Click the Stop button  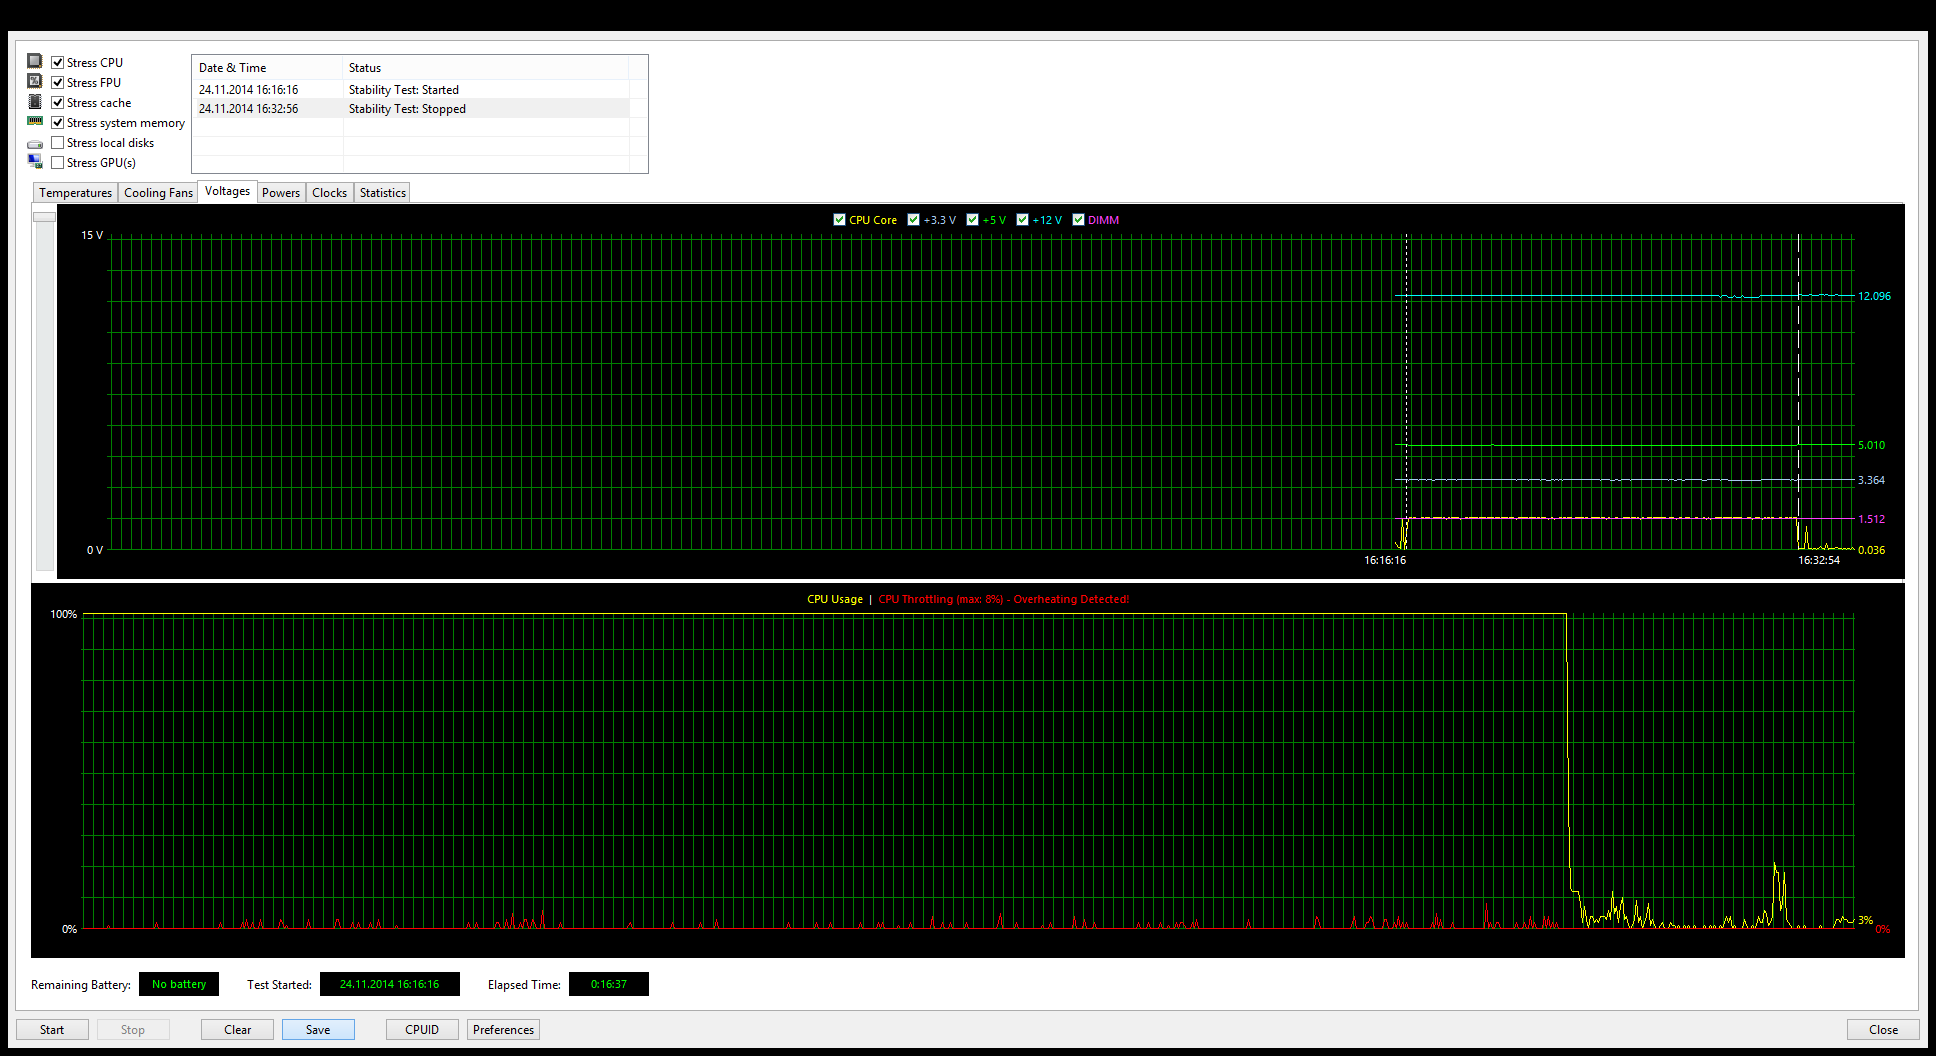[x=133, y=1029]
